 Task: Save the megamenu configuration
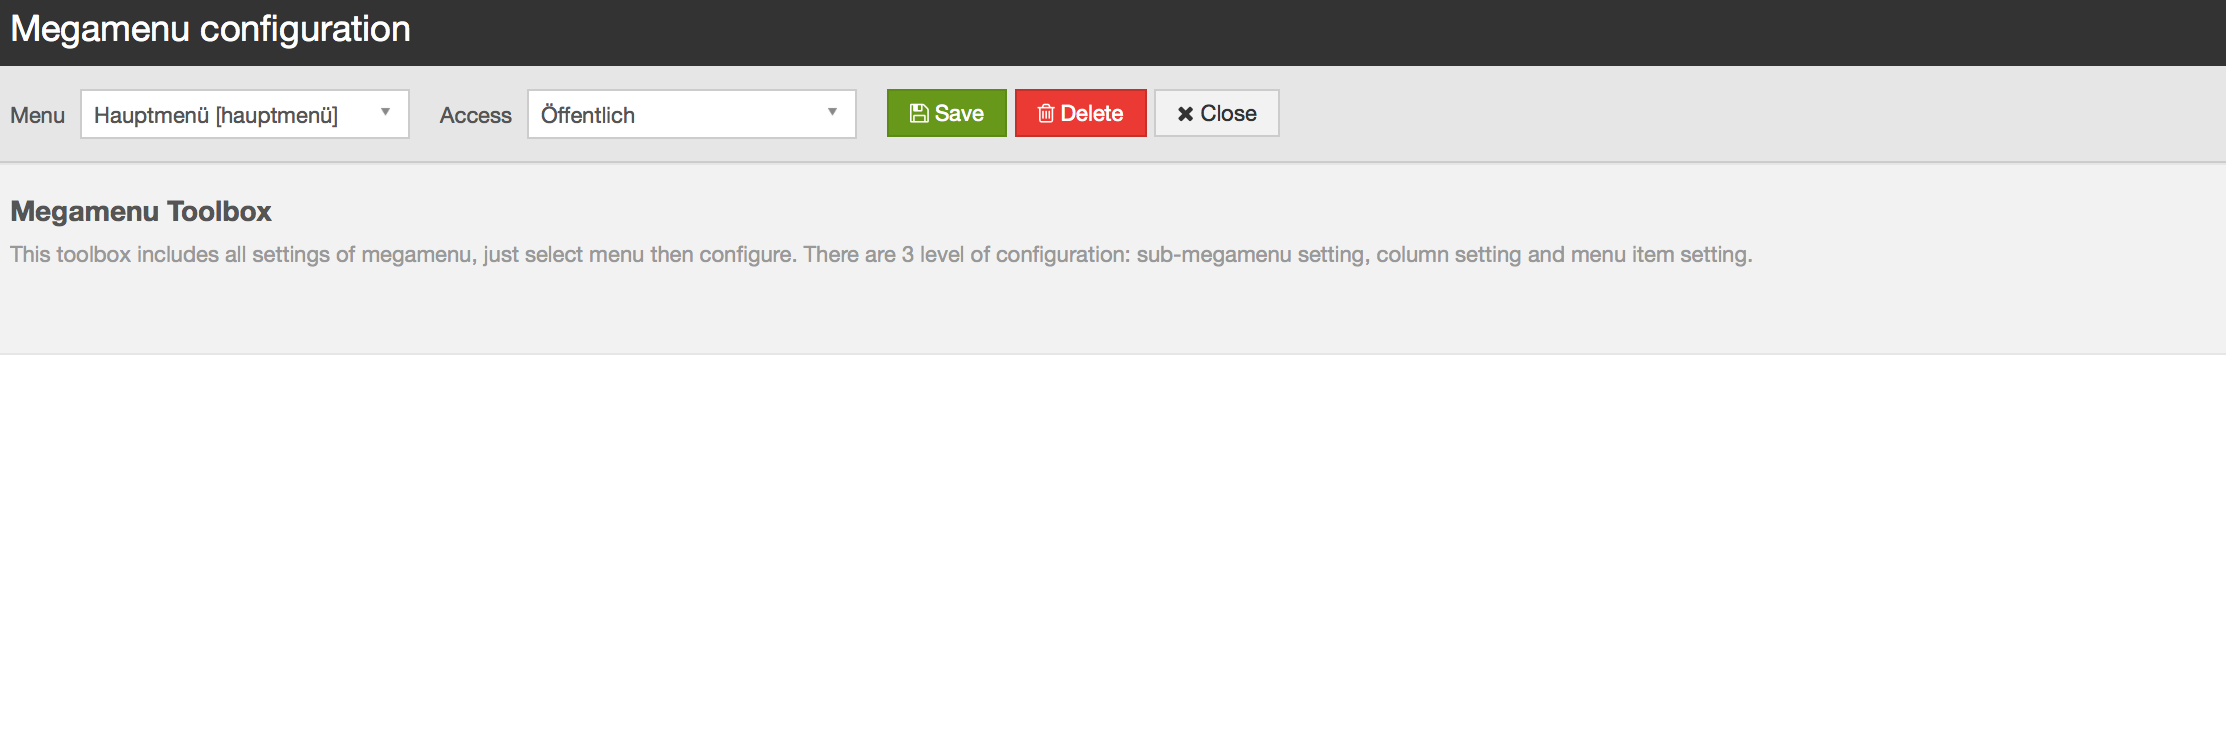(x=946, y=114)
